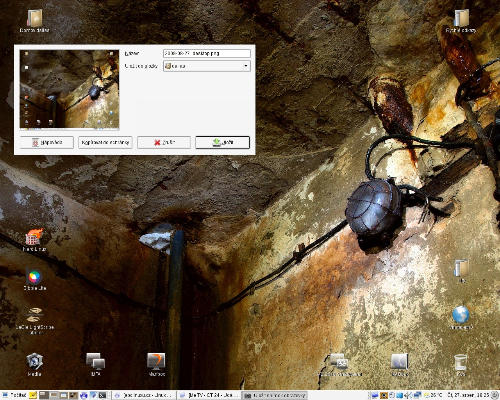The width and height of the screenshot is (500, 400).
Task: Click the filename input field in screenshot dialog
Action: [x=207, y=53]
